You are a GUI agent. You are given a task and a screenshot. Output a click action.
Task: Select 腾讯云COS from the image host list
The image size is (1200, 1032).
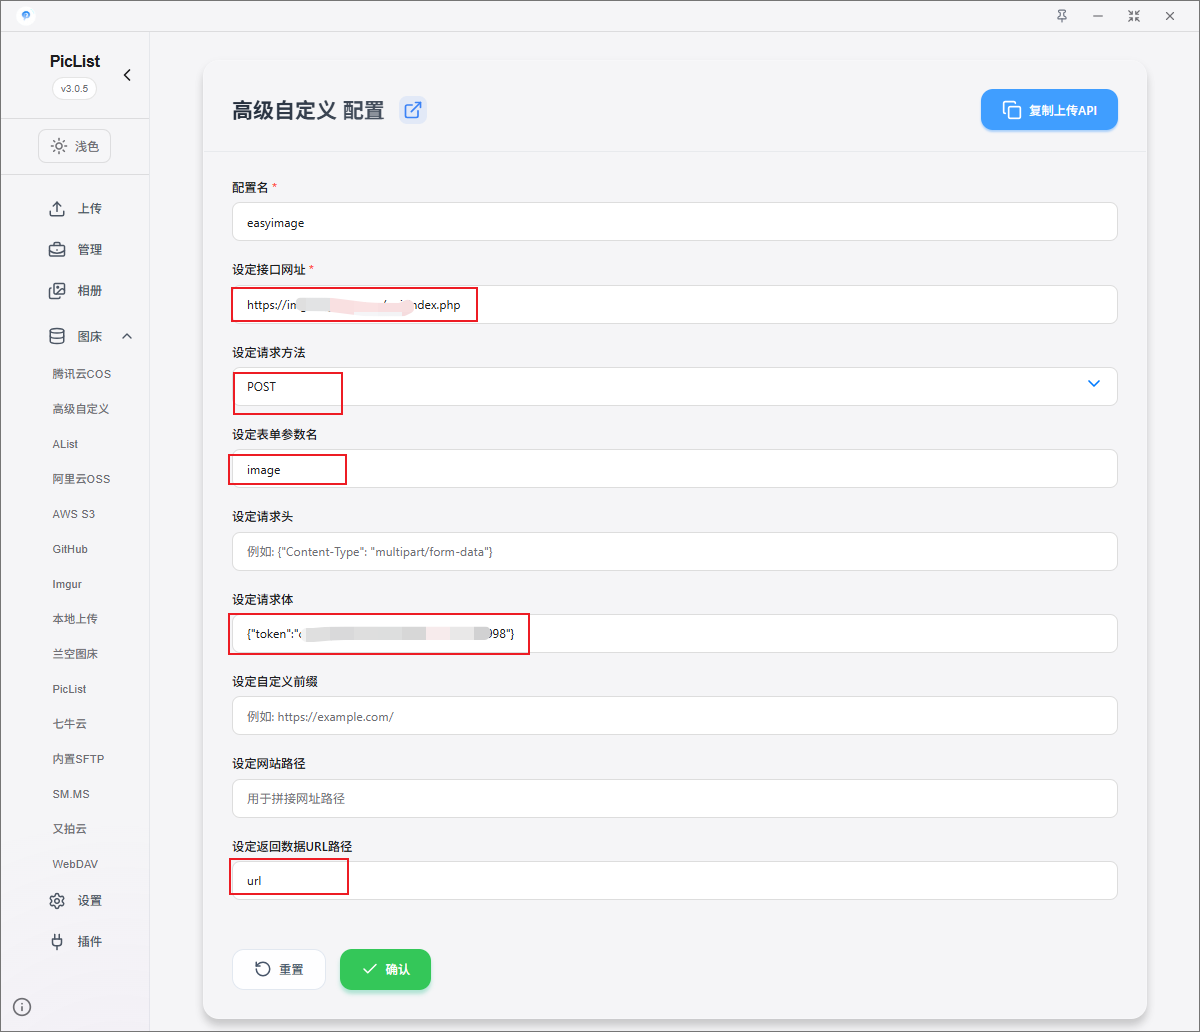coord(82,374)
